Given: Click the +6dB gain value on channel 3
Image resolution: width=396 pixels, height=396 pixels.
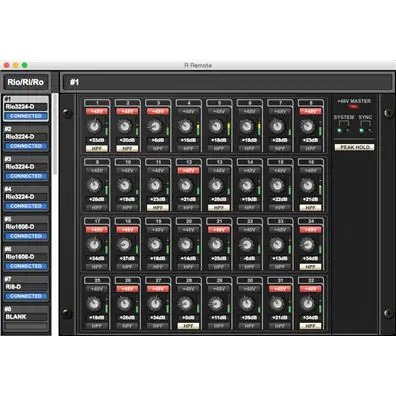Looking at the screenshot, I should (x=158, y=140).
